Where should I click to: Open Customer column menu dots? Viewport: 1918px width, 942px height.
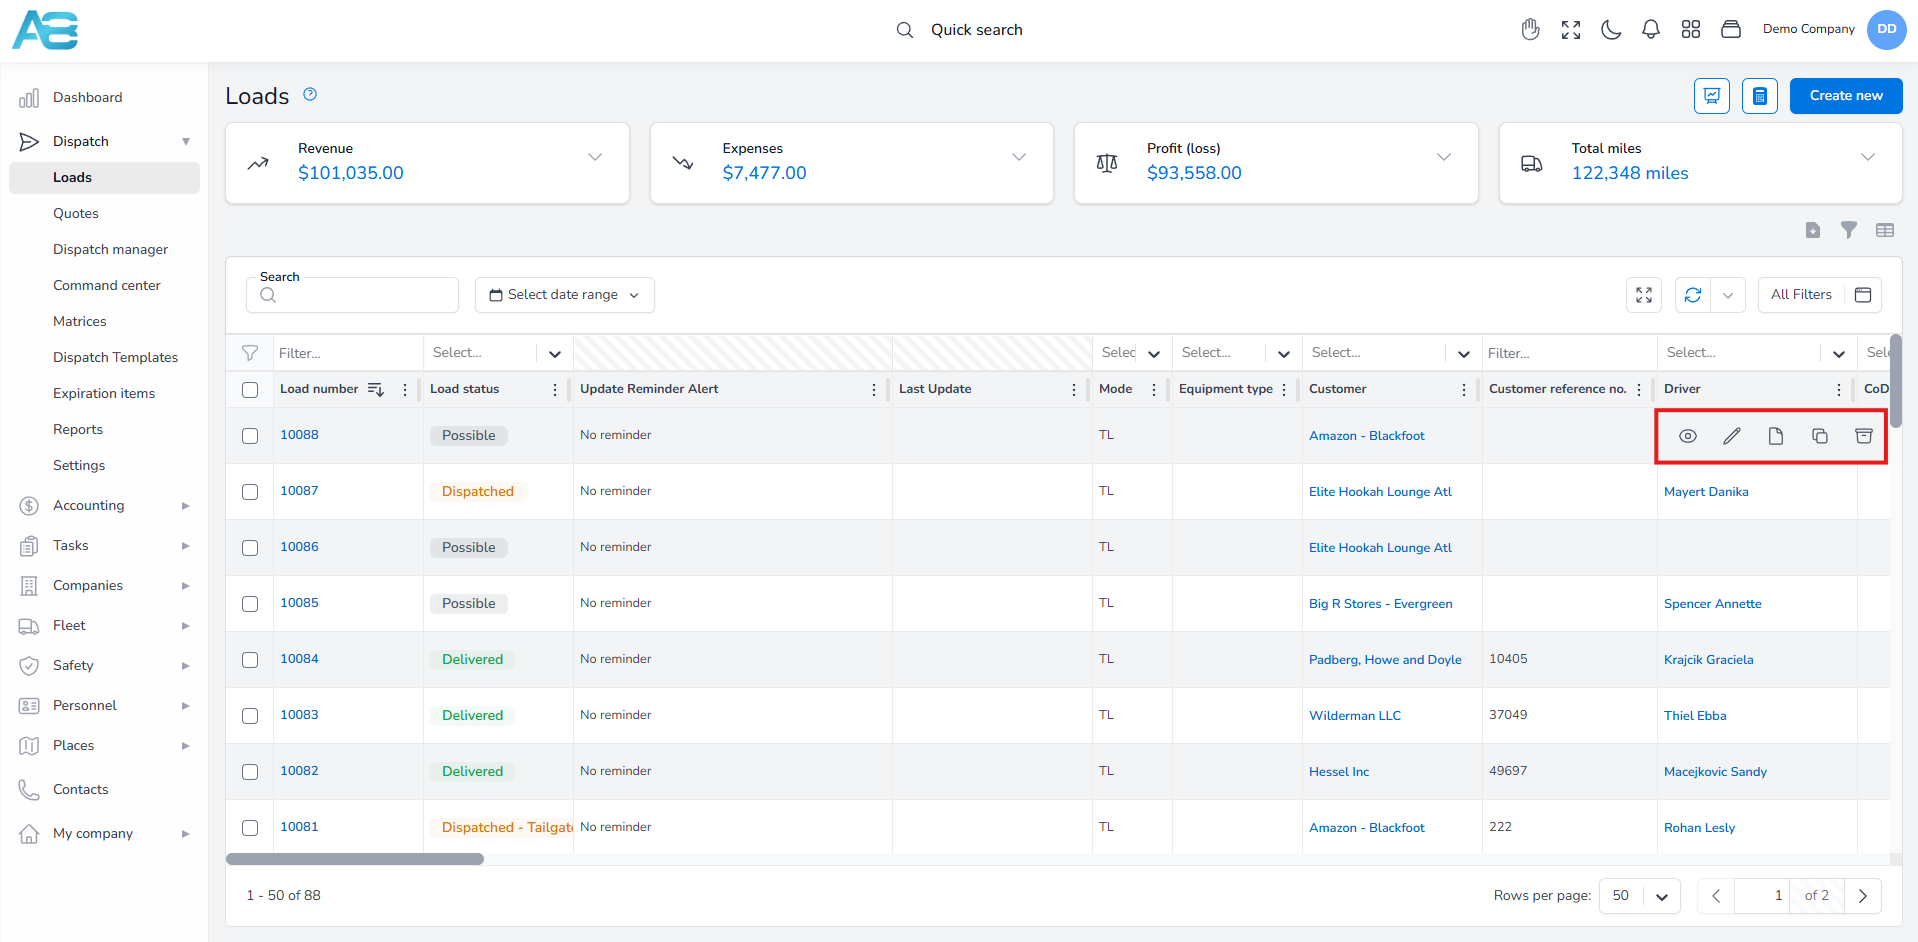[x=1464, y=390]
